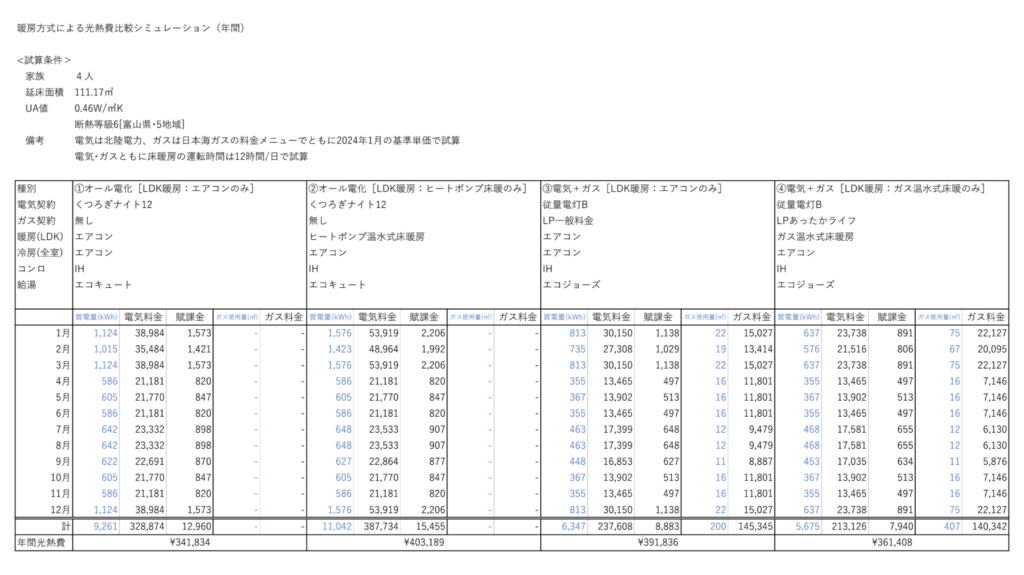Screen dimensions: 1024x575
Task: Select February electricity fee 21,516
Action: 852,350
